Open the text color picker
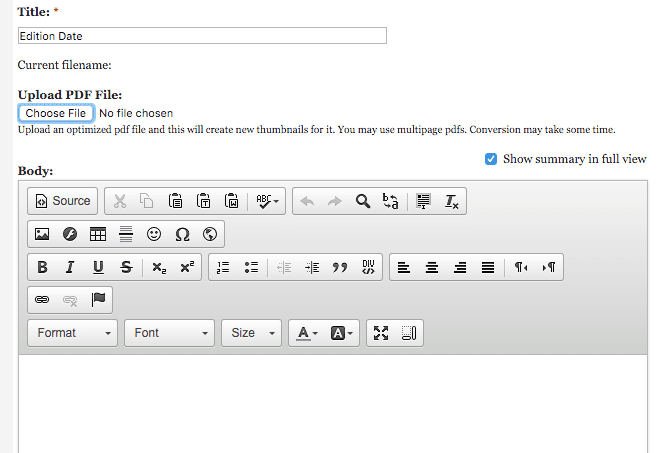The width and height of the screenshot is (668, 453). (308, 333)
